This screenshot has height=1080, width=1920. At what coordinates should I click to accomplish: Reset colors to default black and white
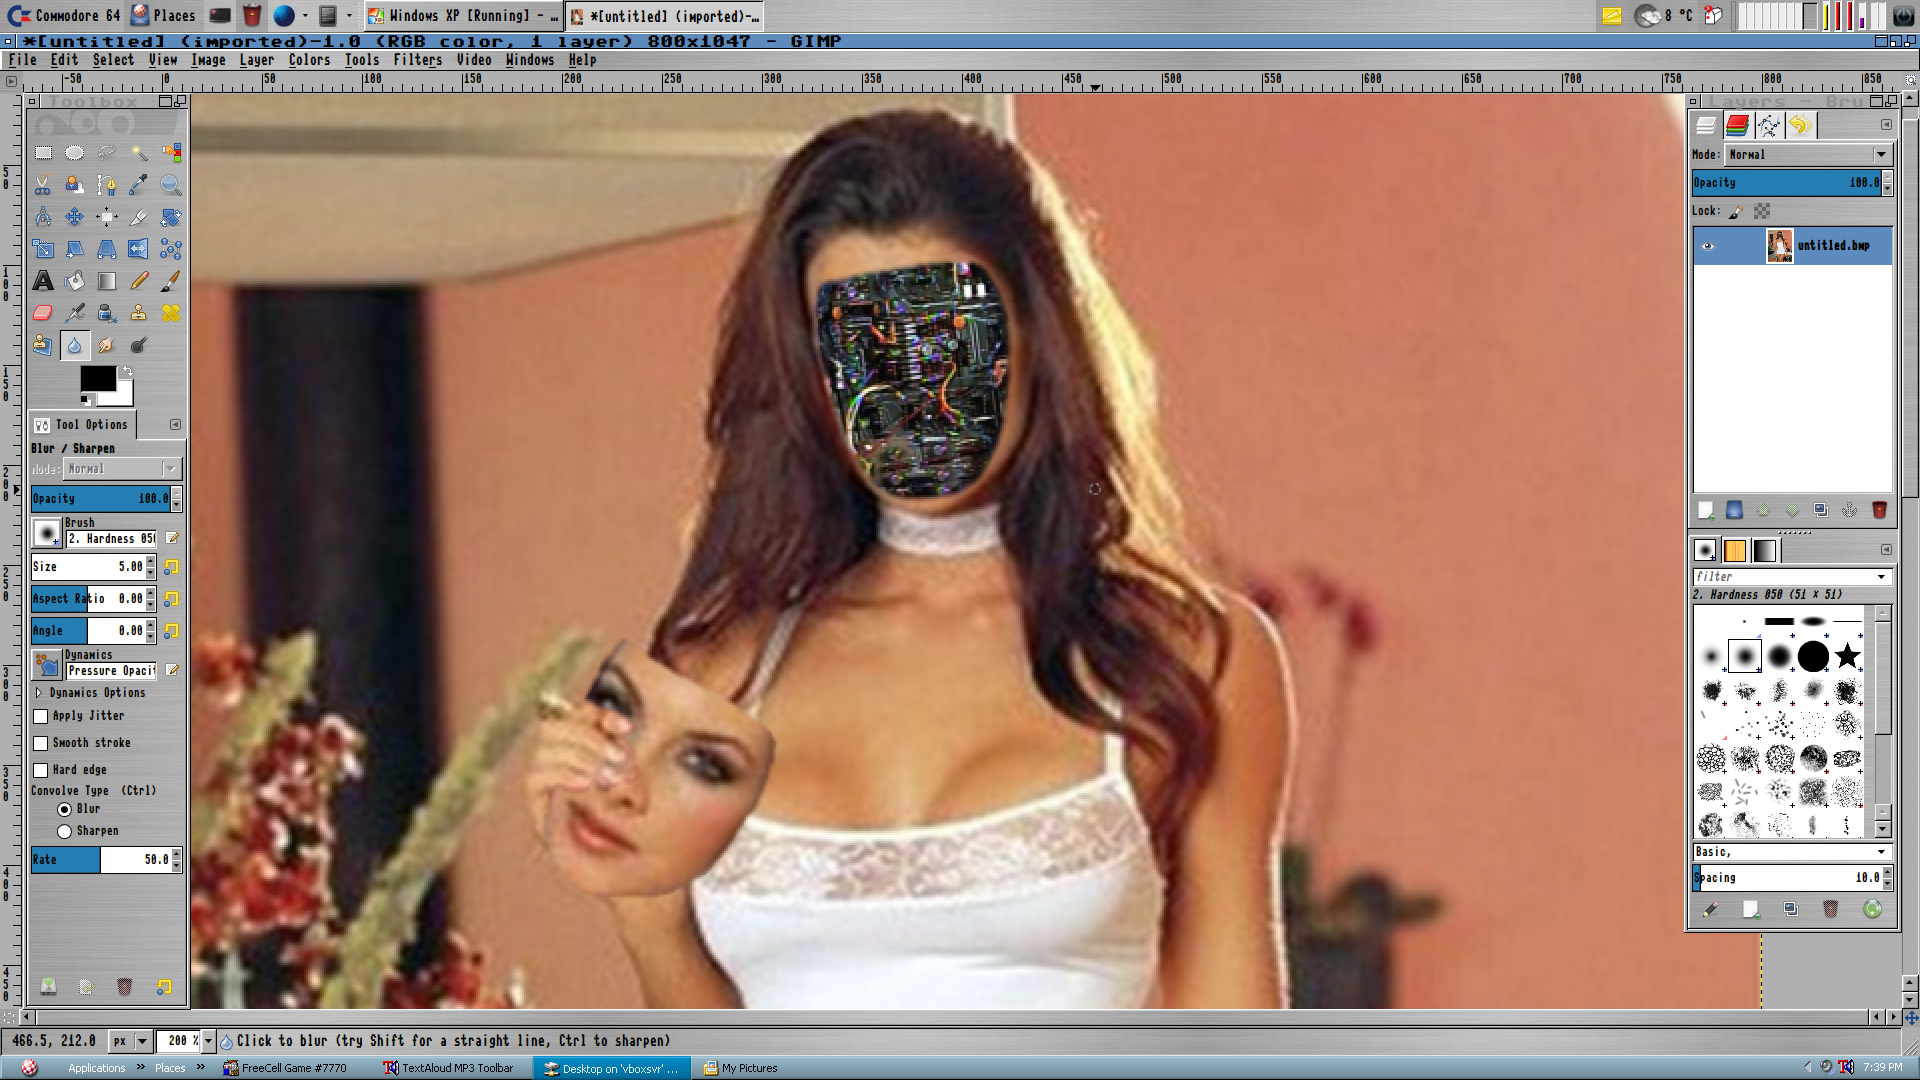point(86,399)
